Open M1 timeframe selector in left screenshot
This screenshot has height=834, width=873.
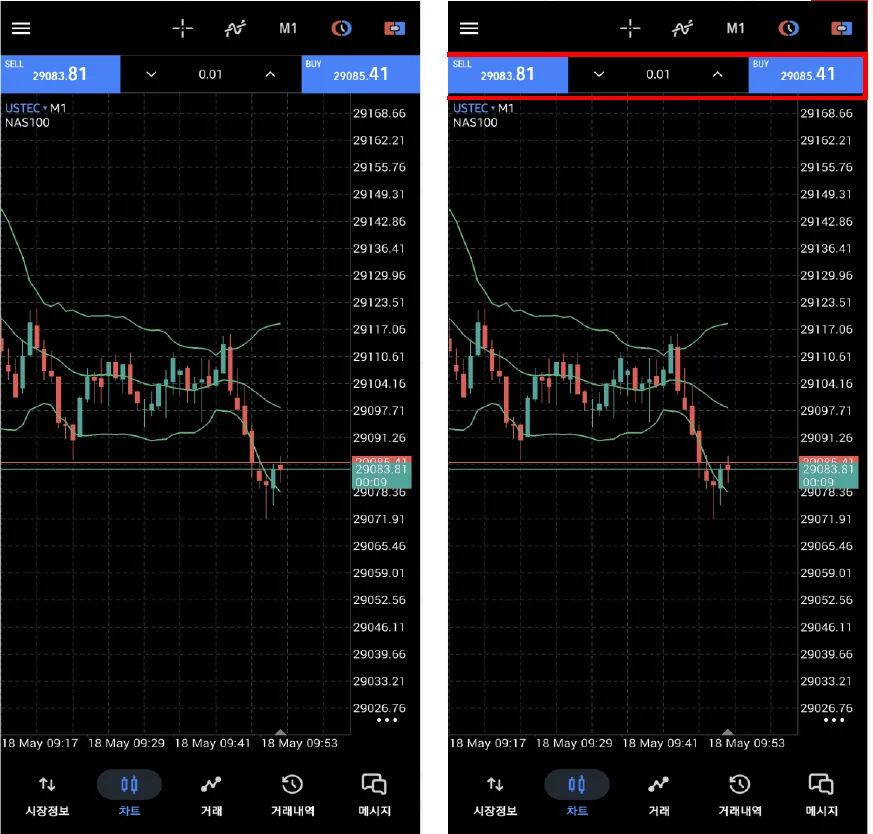288,28
